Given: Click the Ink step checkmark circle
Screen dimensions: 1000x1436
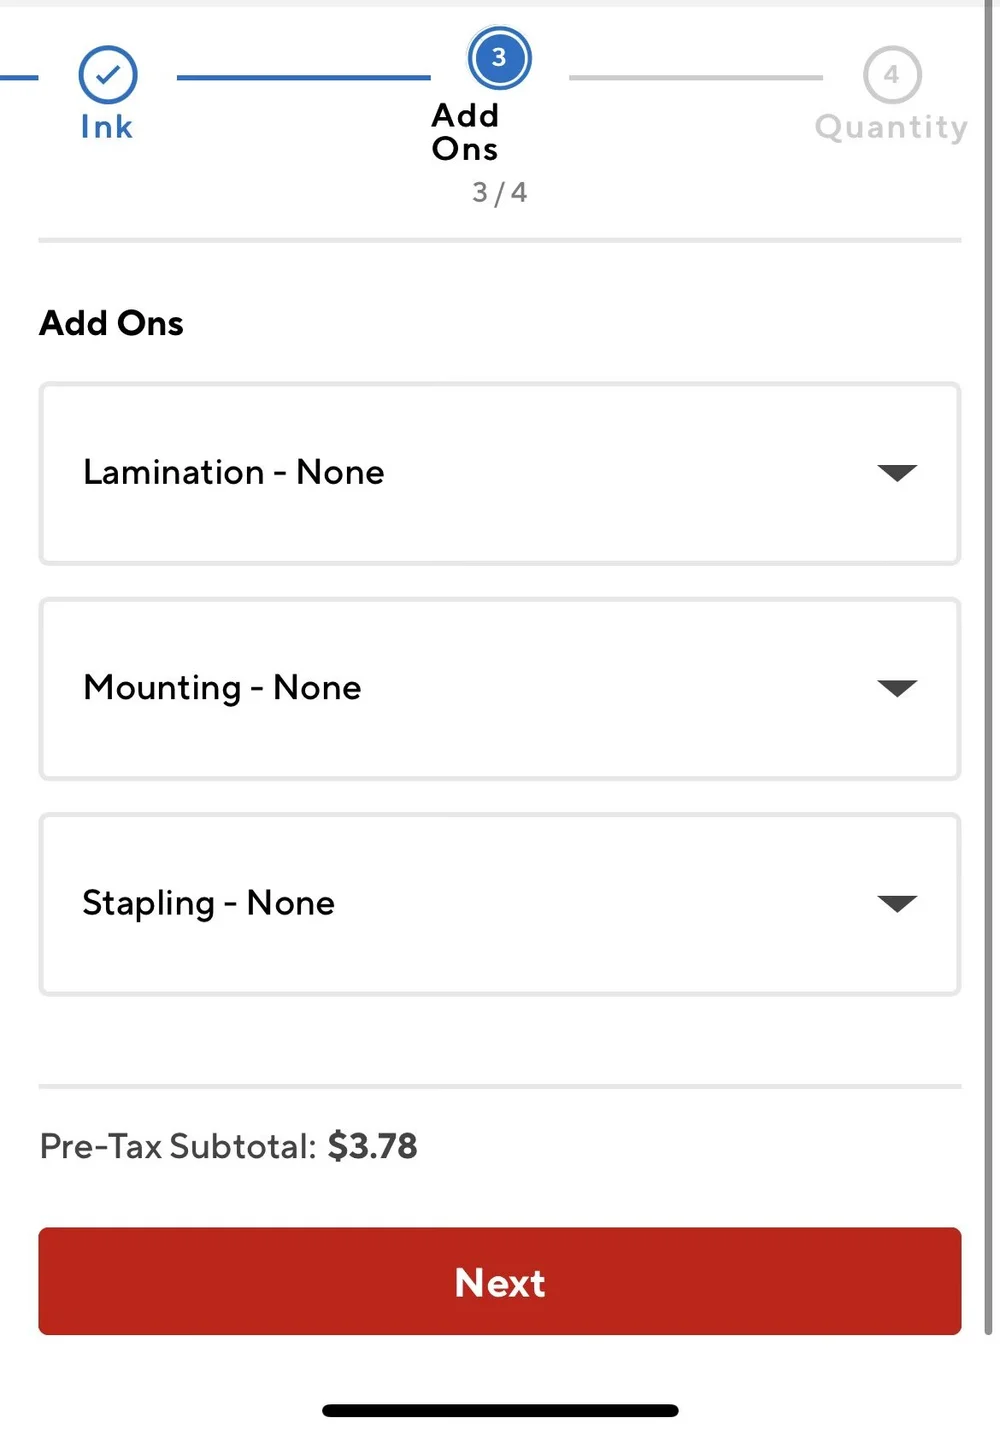Looking at the screenshot, I should [x=108, y=75].
